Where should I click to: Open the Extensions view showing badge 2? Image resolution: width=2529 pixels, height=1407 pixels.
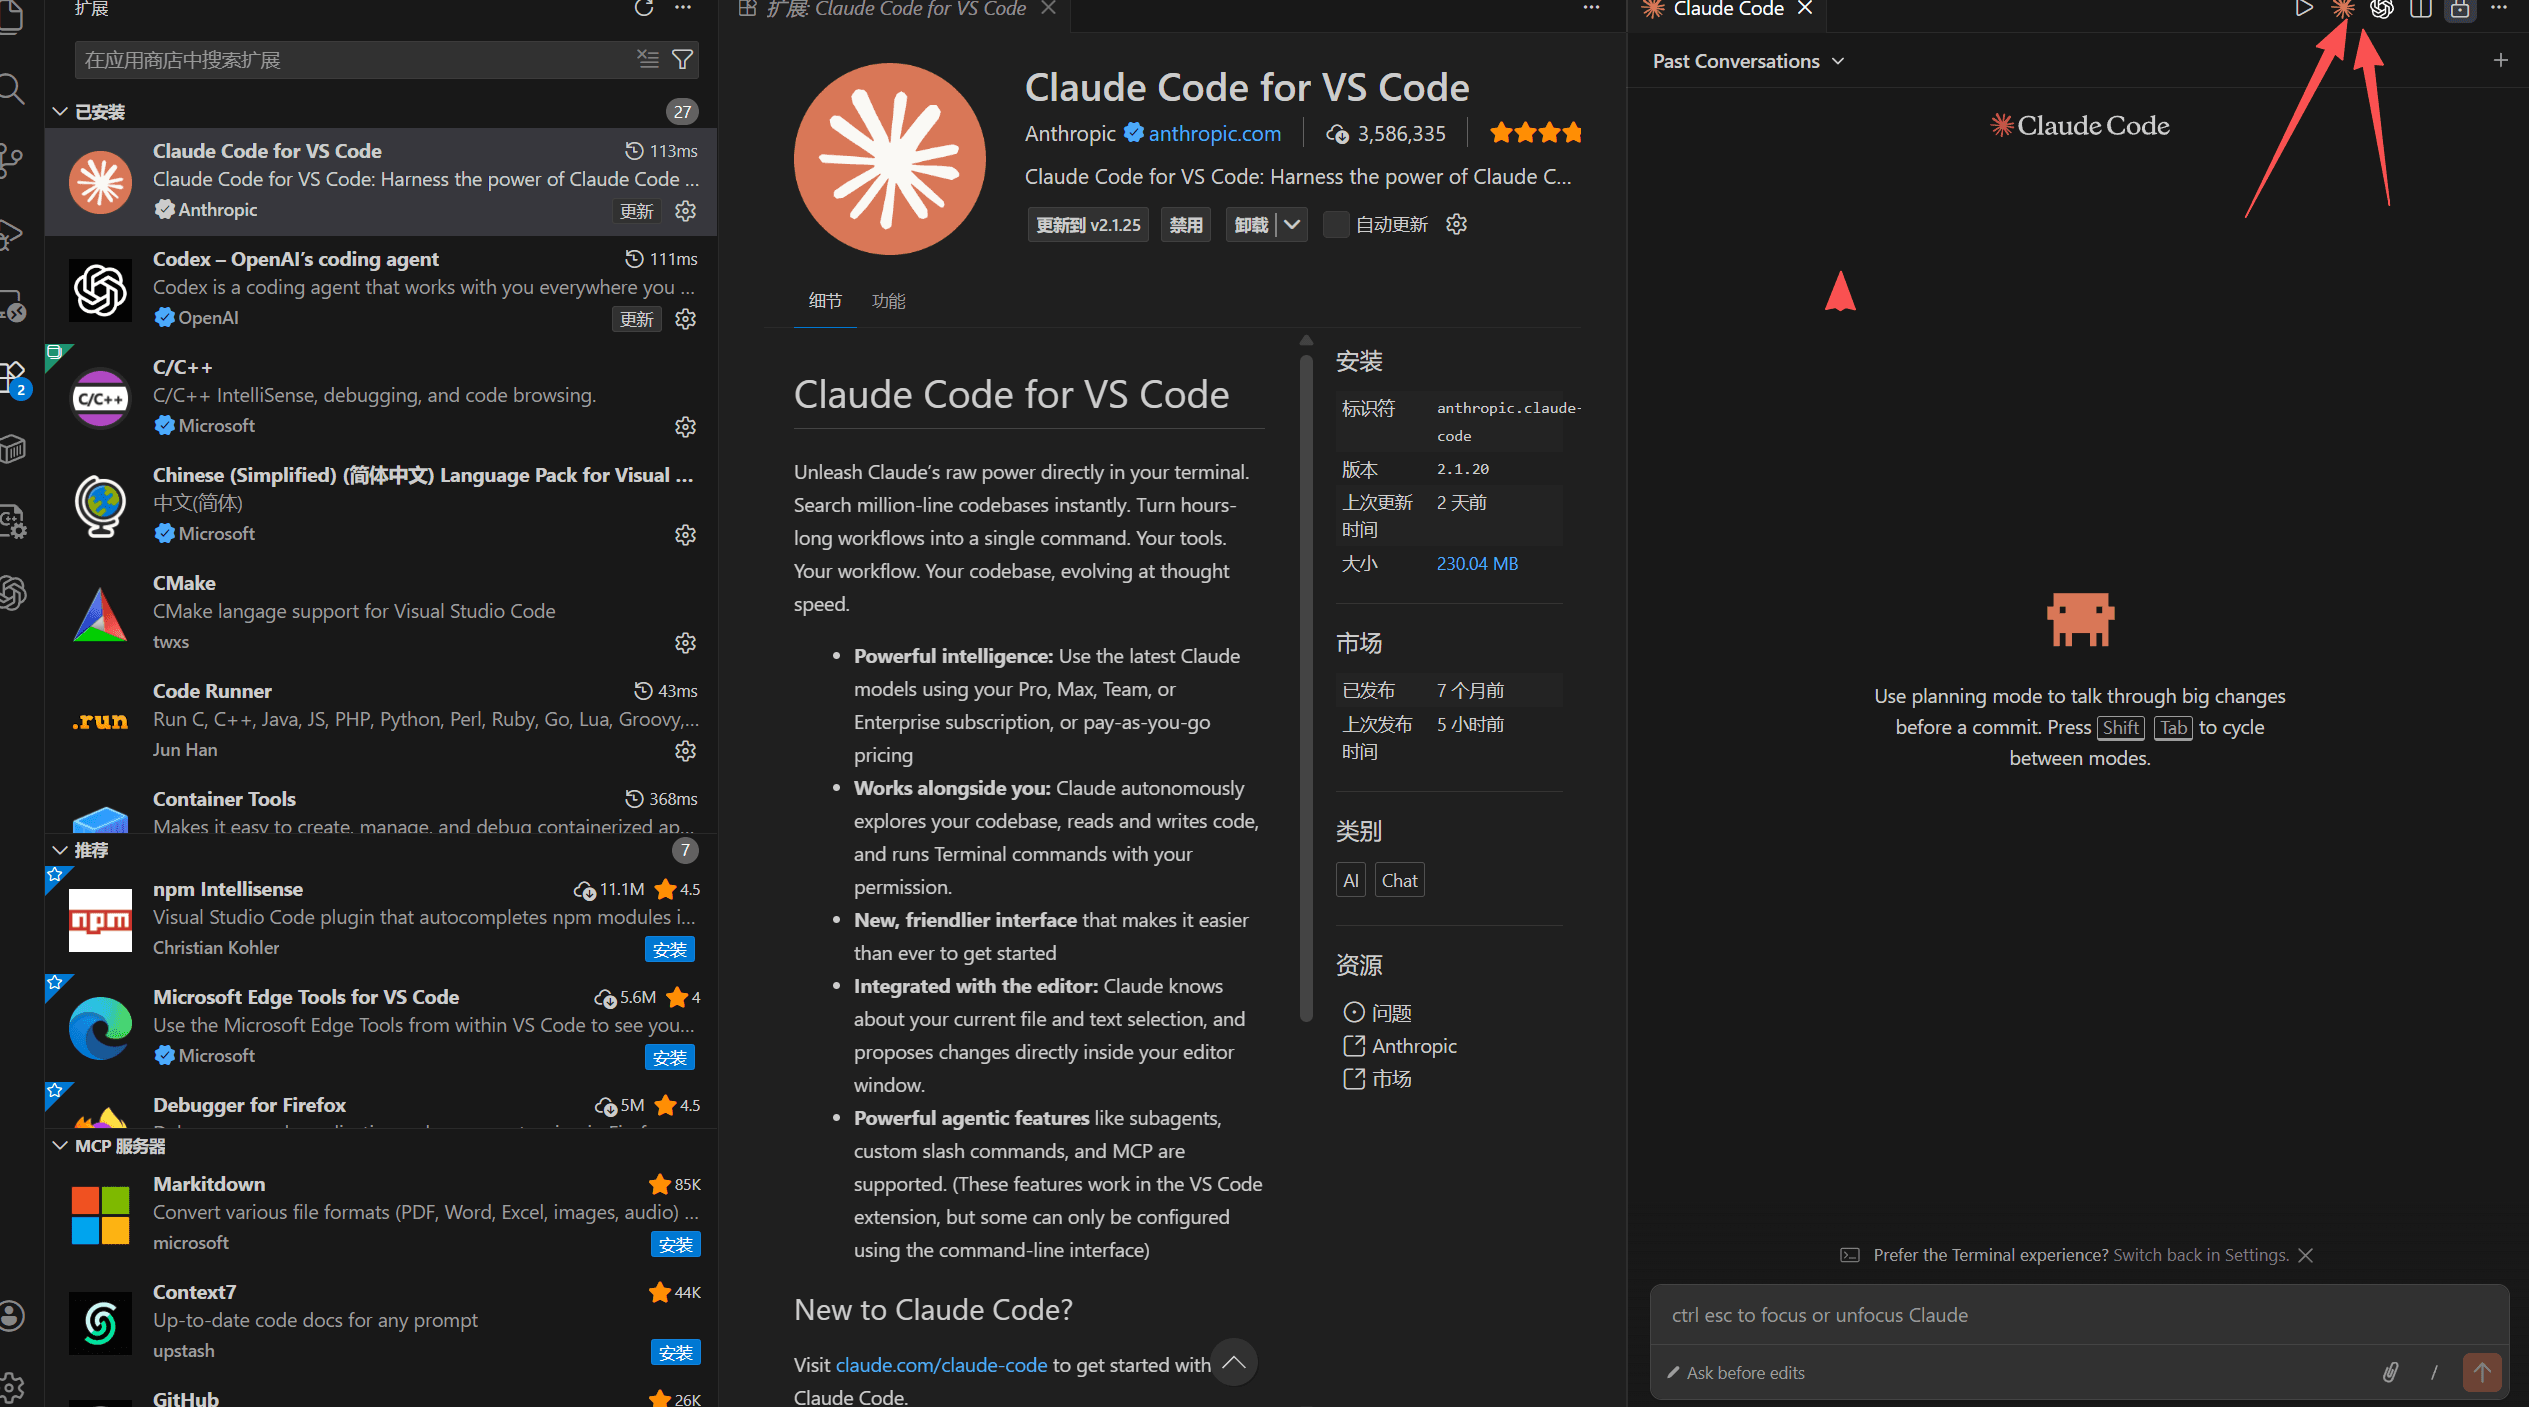point(14,373)
